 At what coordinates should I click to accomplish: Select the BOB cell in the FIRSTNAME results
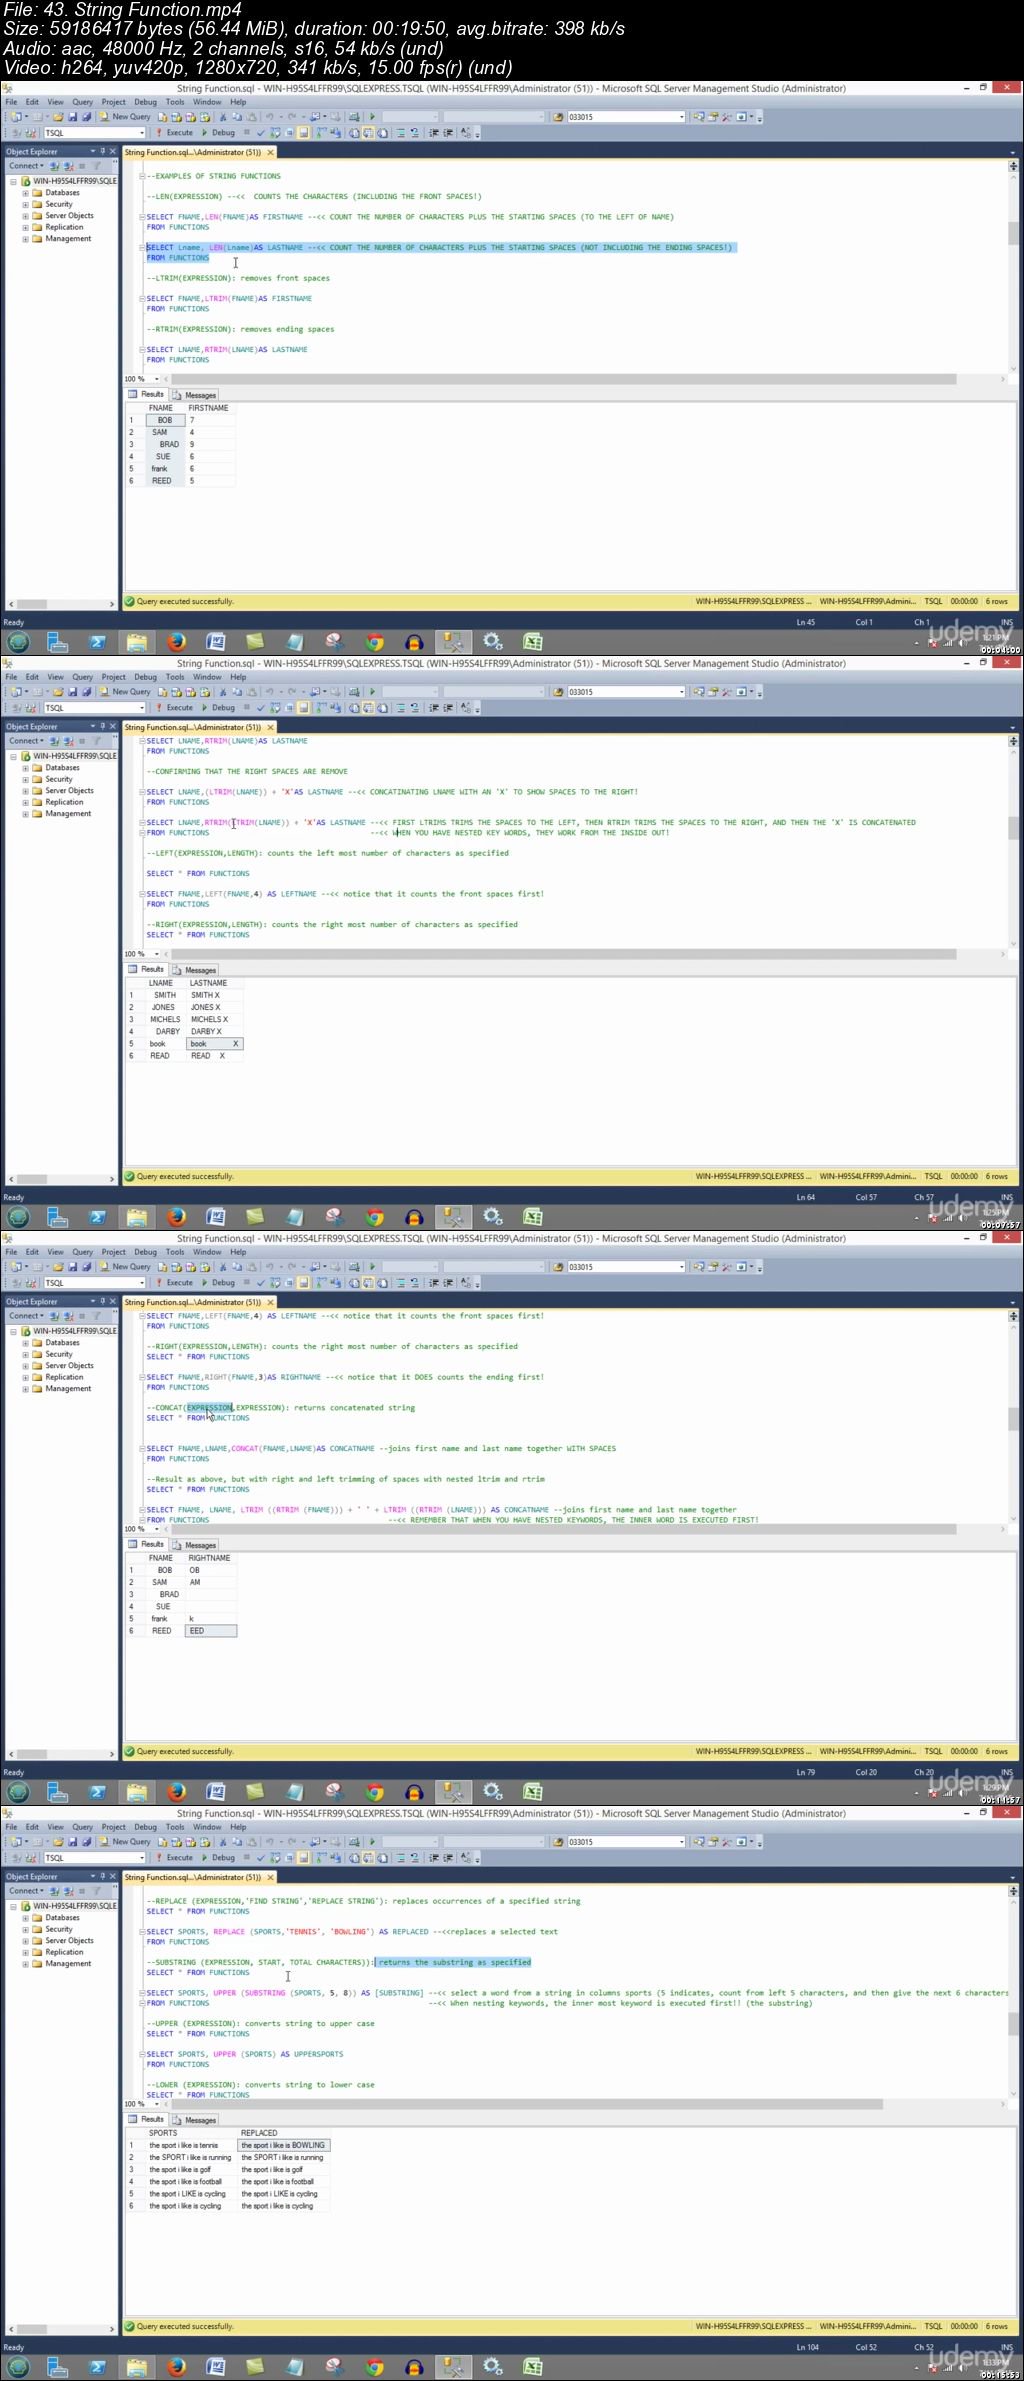pyautogui.click(x=165, y=420)
